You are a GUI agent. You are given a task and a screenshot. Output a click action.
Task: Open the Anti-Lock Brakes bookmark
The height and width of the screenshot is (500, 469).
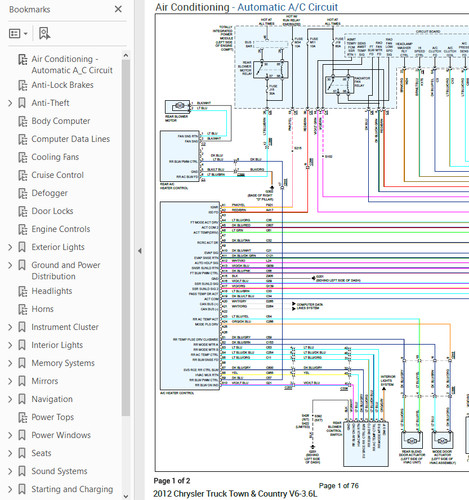tap(62, 85)
